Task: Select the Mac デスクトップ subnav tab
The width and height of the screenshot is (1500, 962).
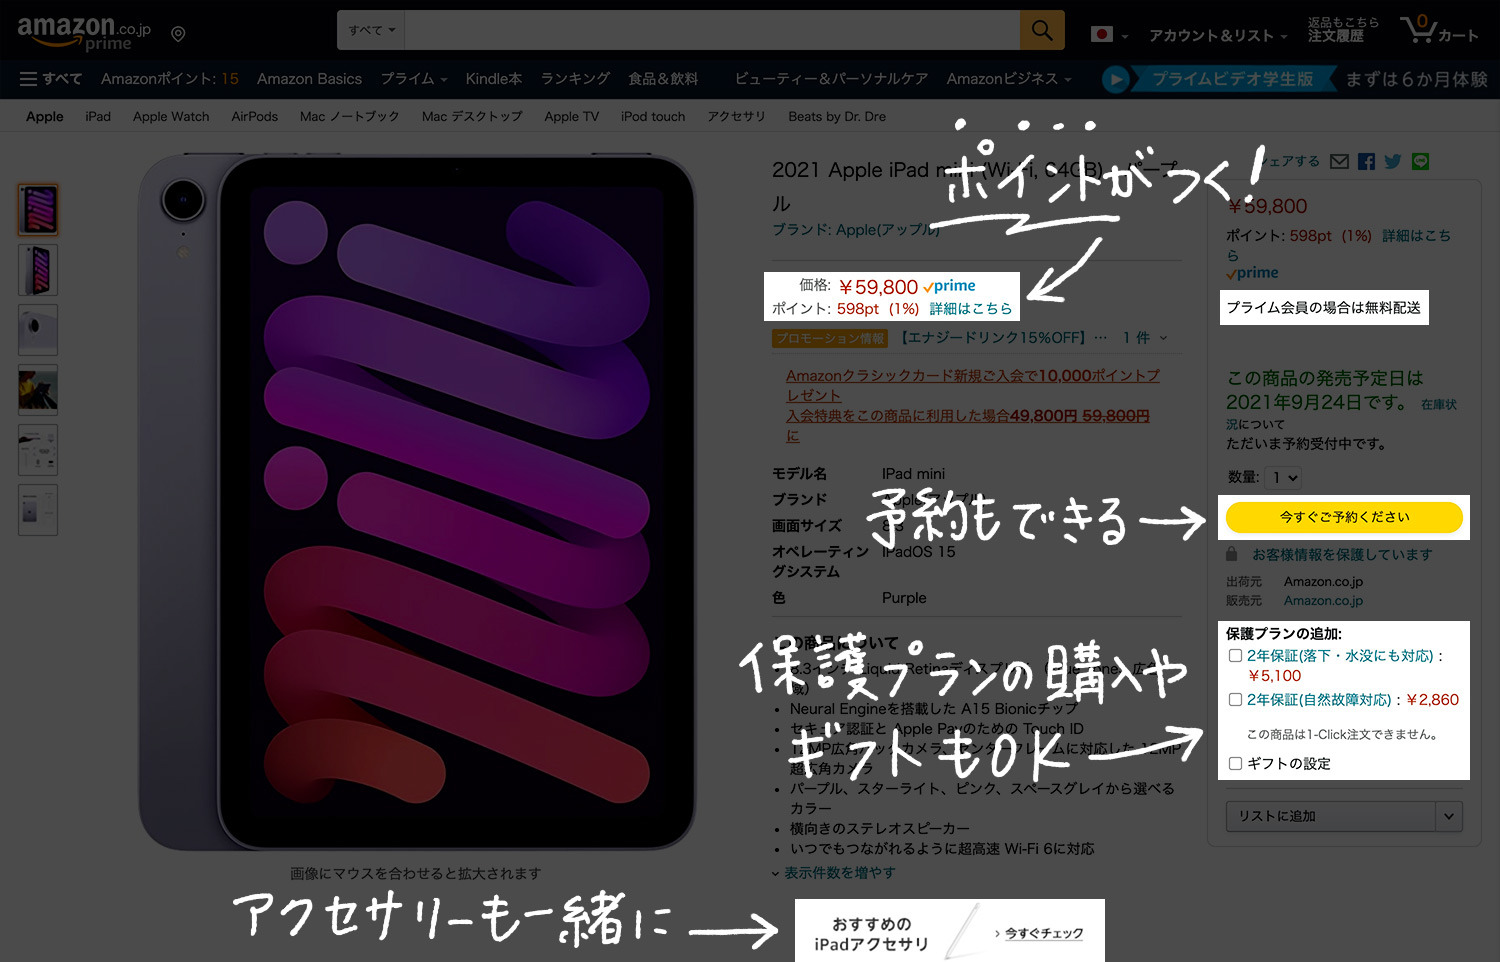Action: (472, 116)
